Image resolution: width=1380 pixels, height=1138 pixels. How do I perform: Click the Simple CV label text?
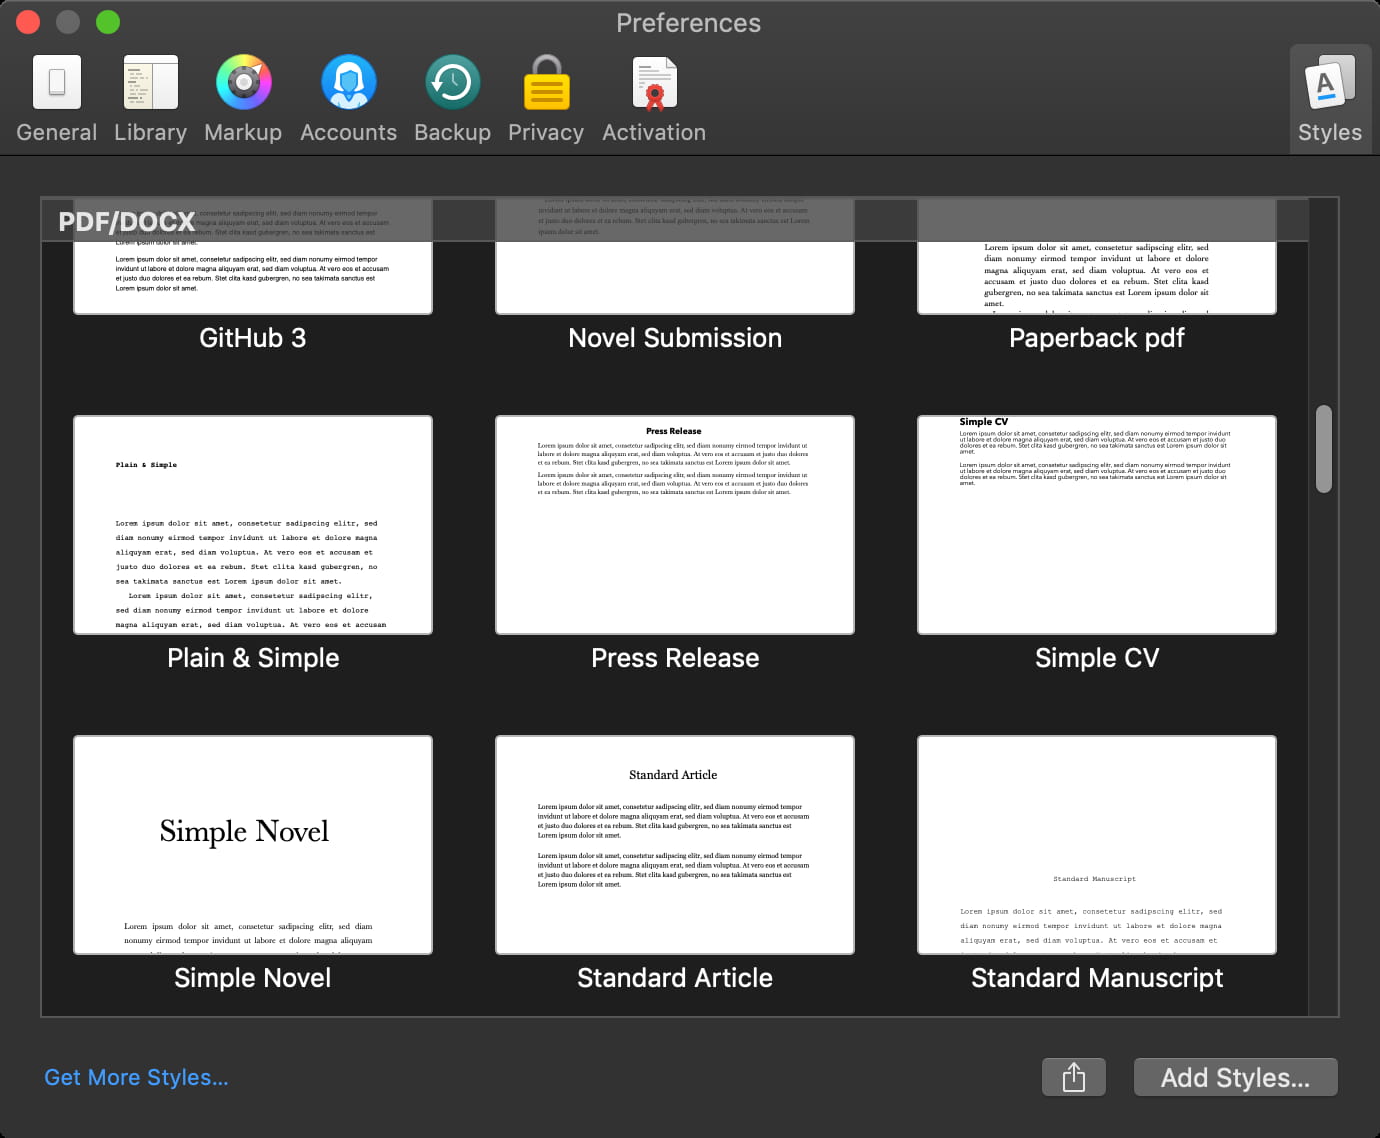[1097, 658]
